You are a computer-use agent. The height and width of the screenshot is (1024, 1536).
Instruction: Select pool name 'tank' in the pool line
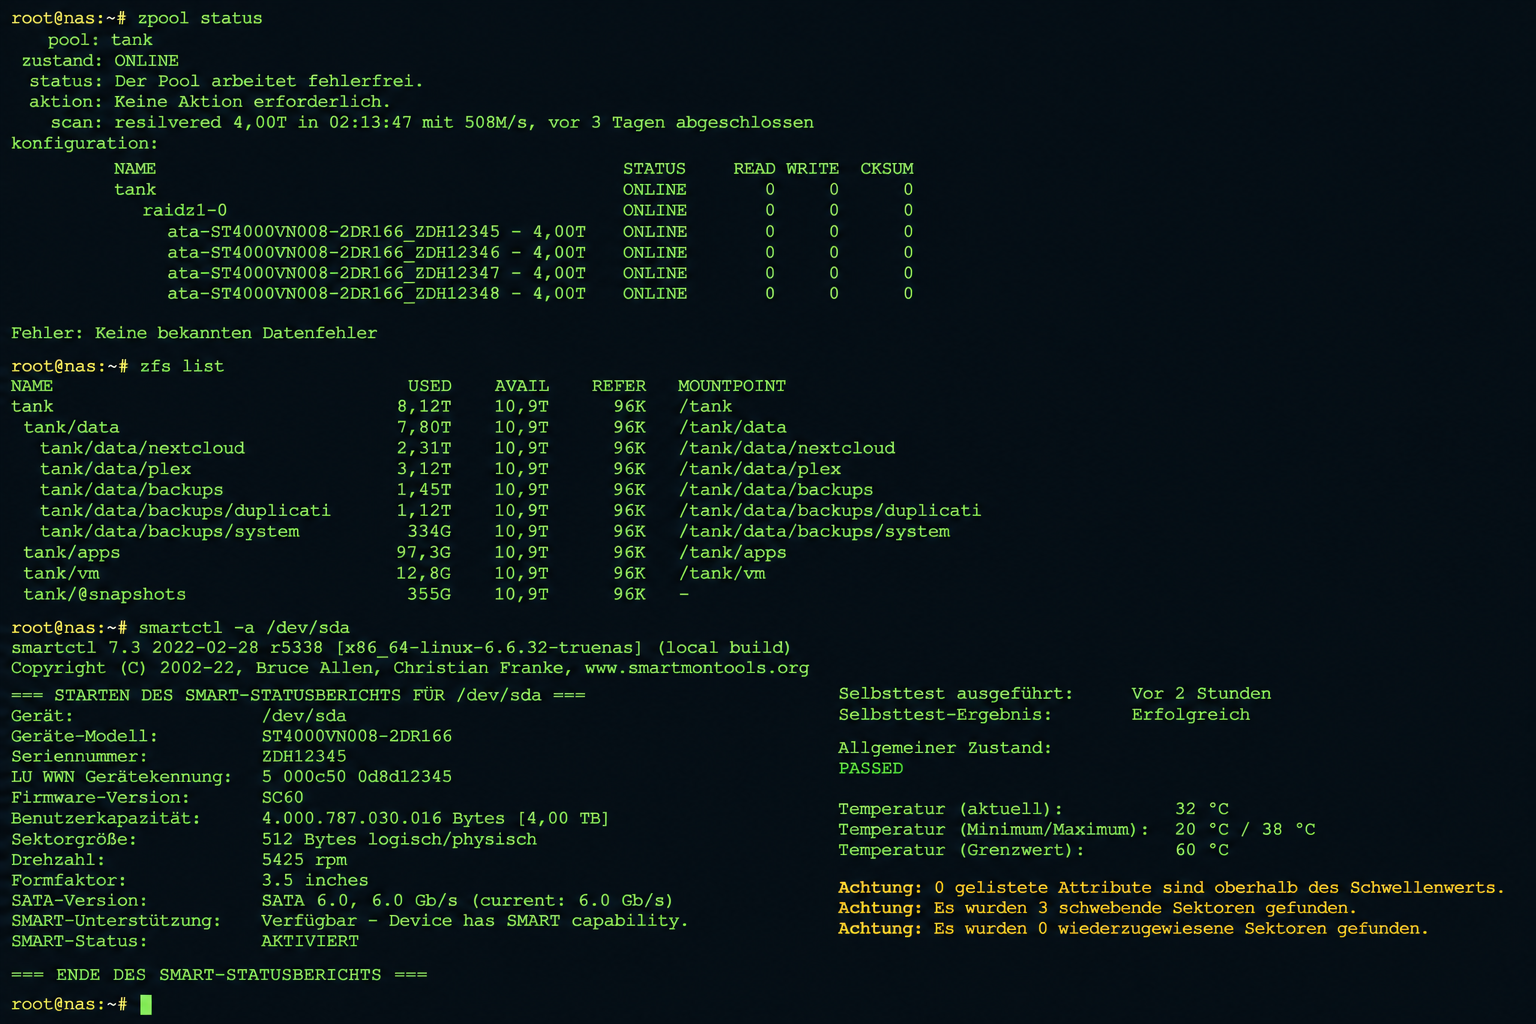click(x=132, y=40)
